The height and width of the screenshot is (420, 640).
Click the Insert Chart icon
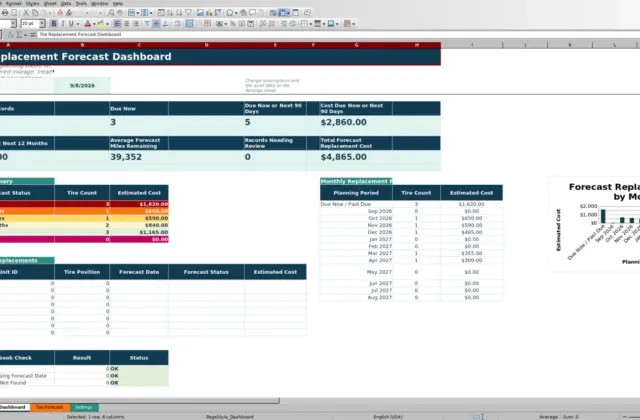[x=209, y=13]
